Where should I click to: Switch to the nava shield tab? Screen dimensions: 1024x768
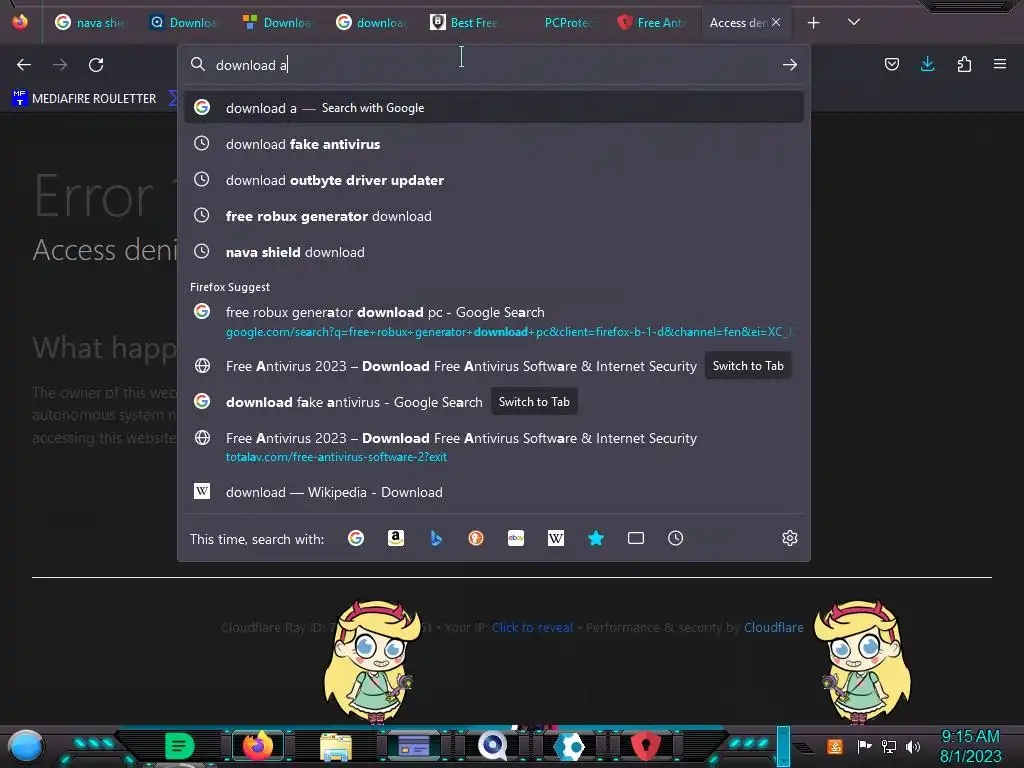[90, 23]
